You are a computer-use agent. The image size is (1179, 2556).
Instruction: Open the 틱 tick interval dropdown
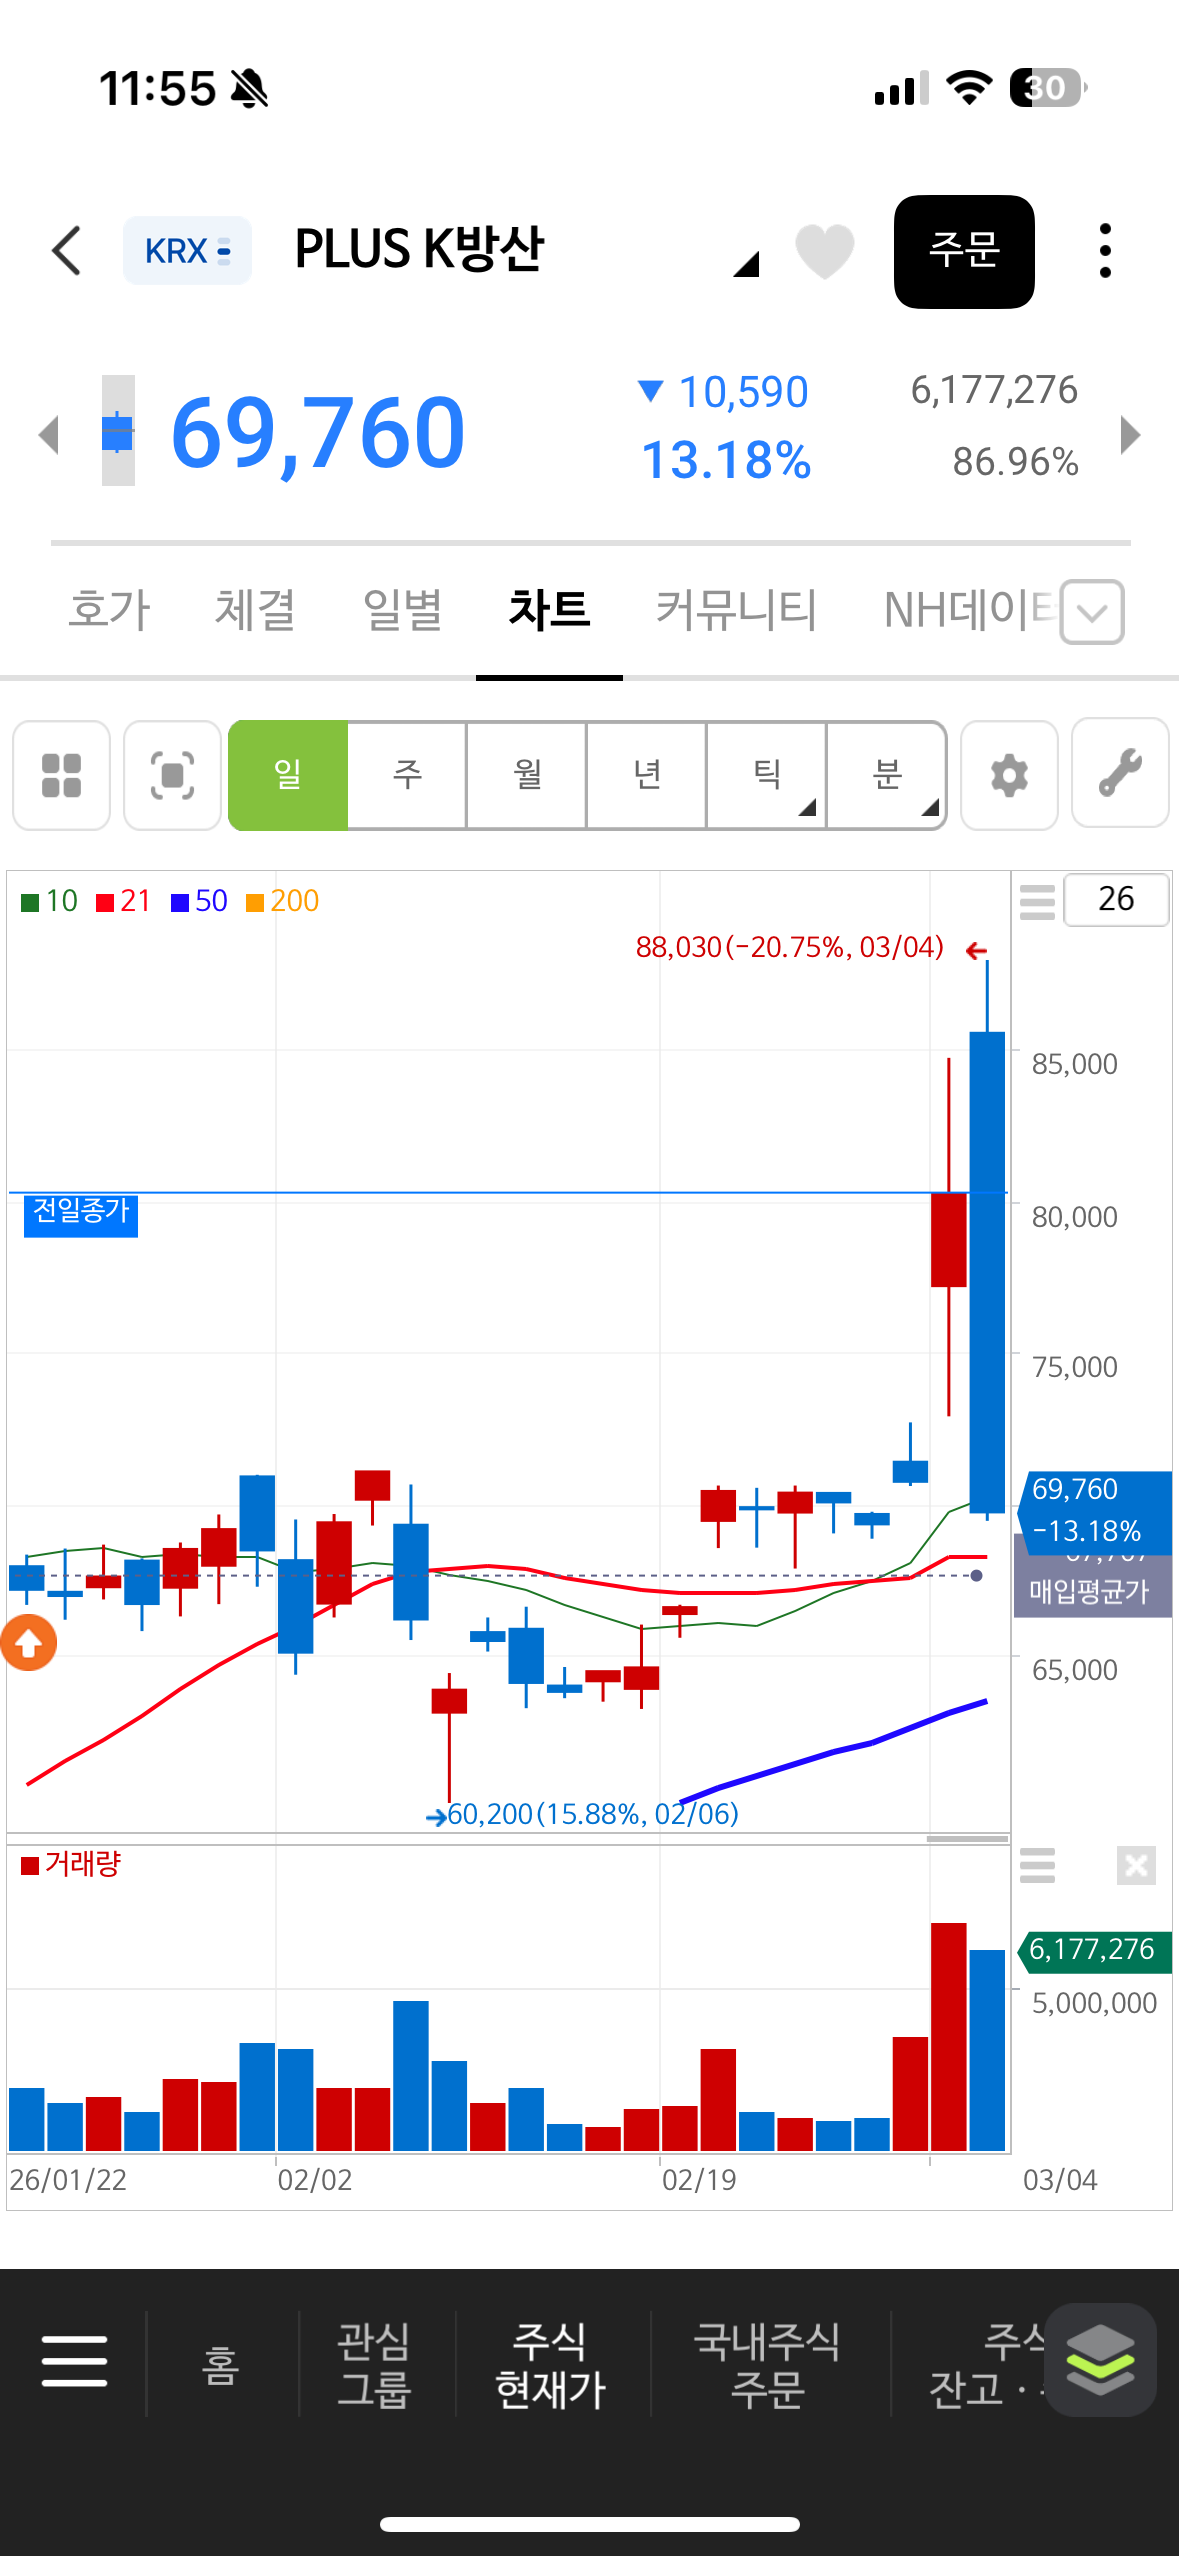point(767,775)
